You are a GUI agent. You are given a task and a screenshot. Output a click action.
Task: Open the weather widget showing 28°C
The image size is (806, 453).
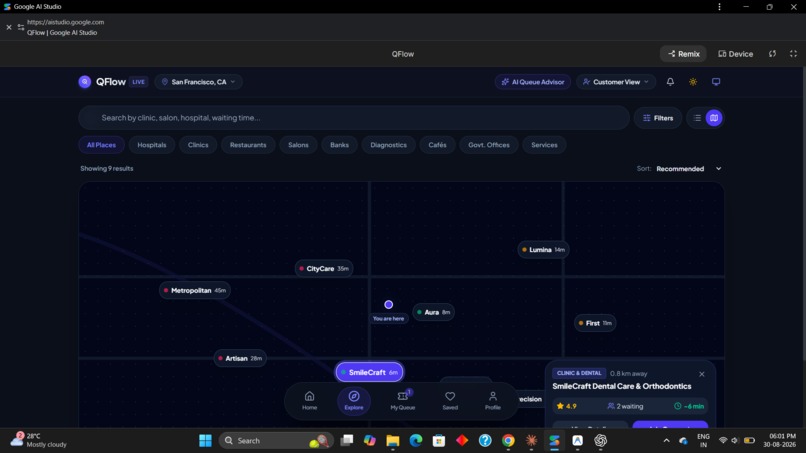39,440
